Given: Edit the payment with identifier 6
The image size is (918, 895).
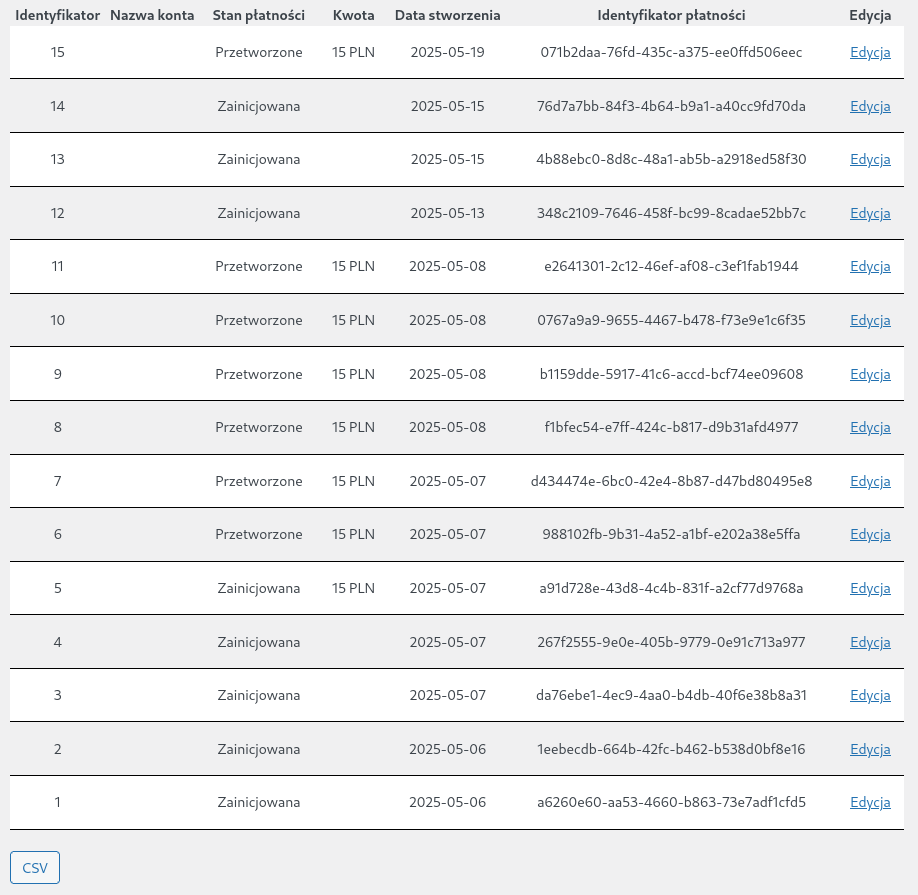Looking at the screenshot, I should (870, 534).
